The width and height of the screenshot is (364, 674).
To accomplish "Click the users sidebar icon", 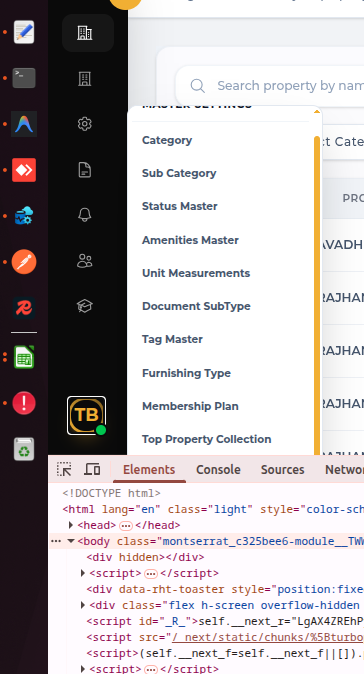I will click(85, 261).
